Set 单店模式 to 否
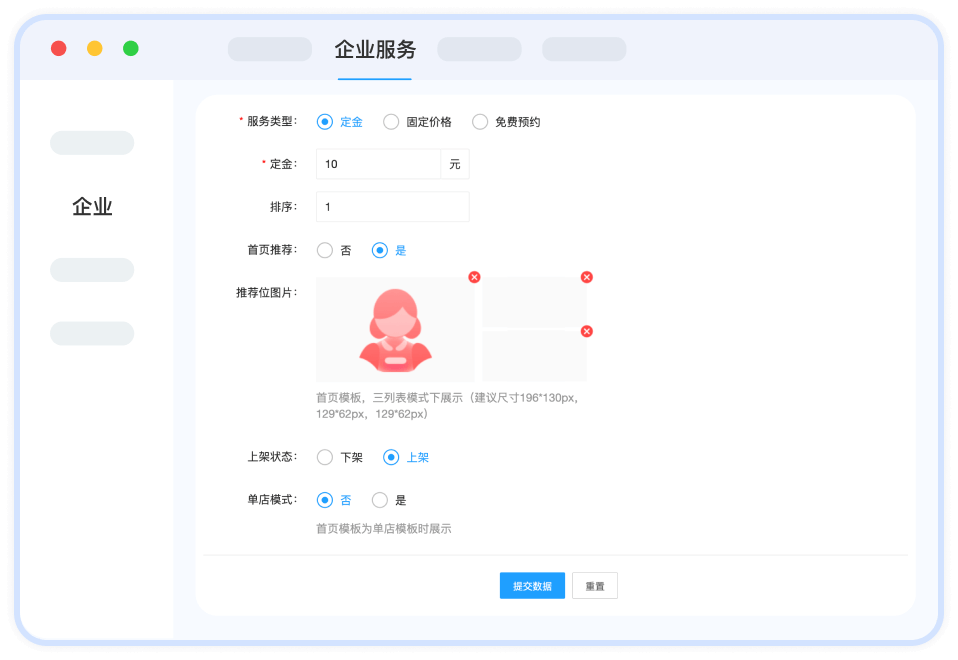 click(324, 500)
